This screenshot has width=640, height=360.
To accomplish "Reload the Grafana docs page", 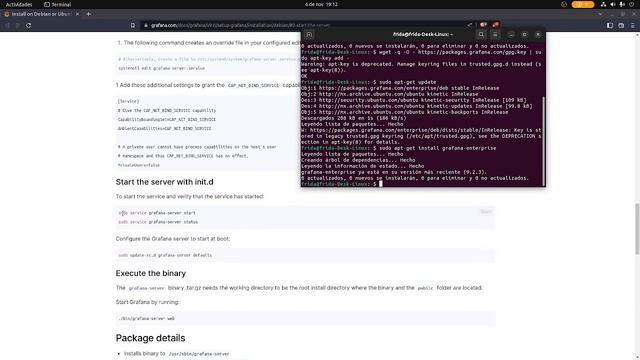I will (x=29, y=25).
